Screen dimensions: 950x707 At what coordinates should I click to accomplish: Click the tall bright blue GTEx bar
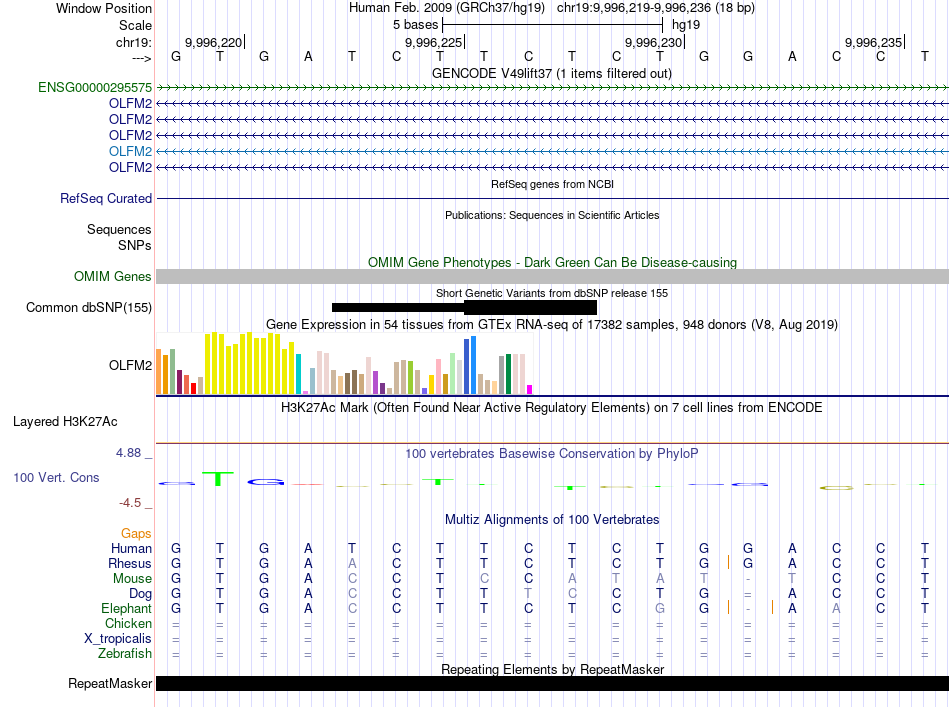[x=474, y=365]
